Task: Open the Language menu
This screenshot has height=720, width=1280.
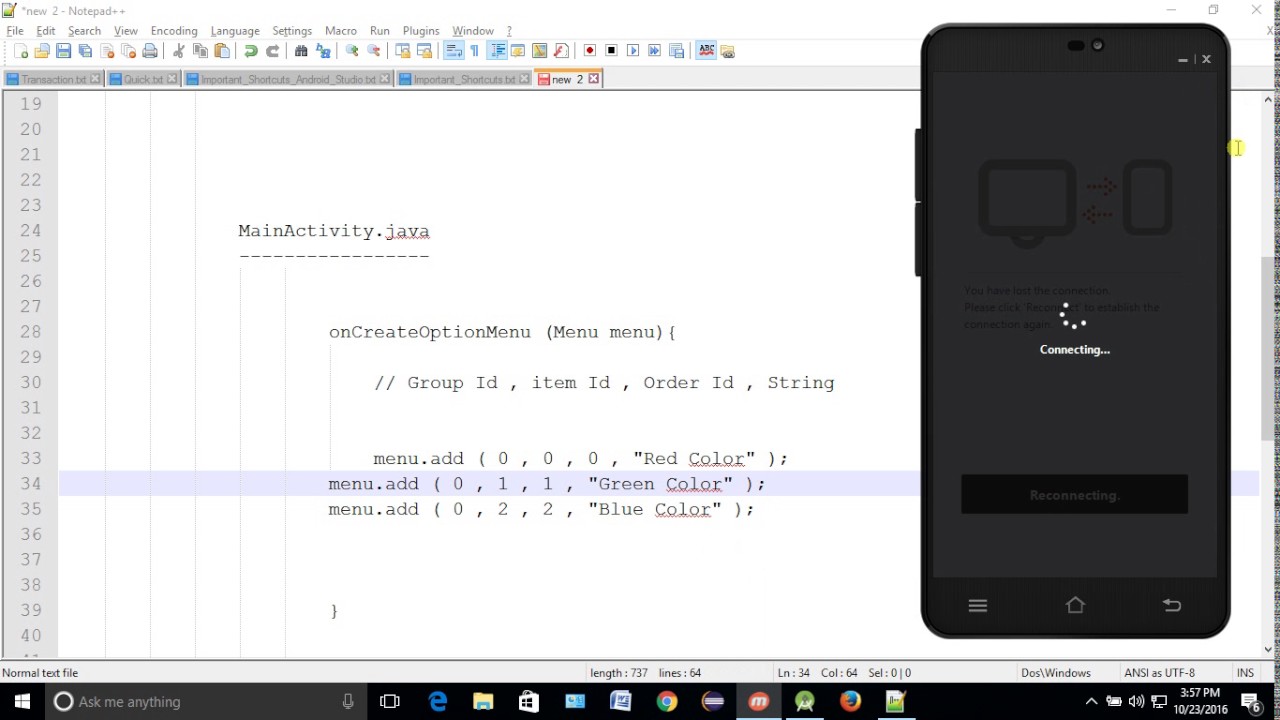Action: tap(235, 31)
